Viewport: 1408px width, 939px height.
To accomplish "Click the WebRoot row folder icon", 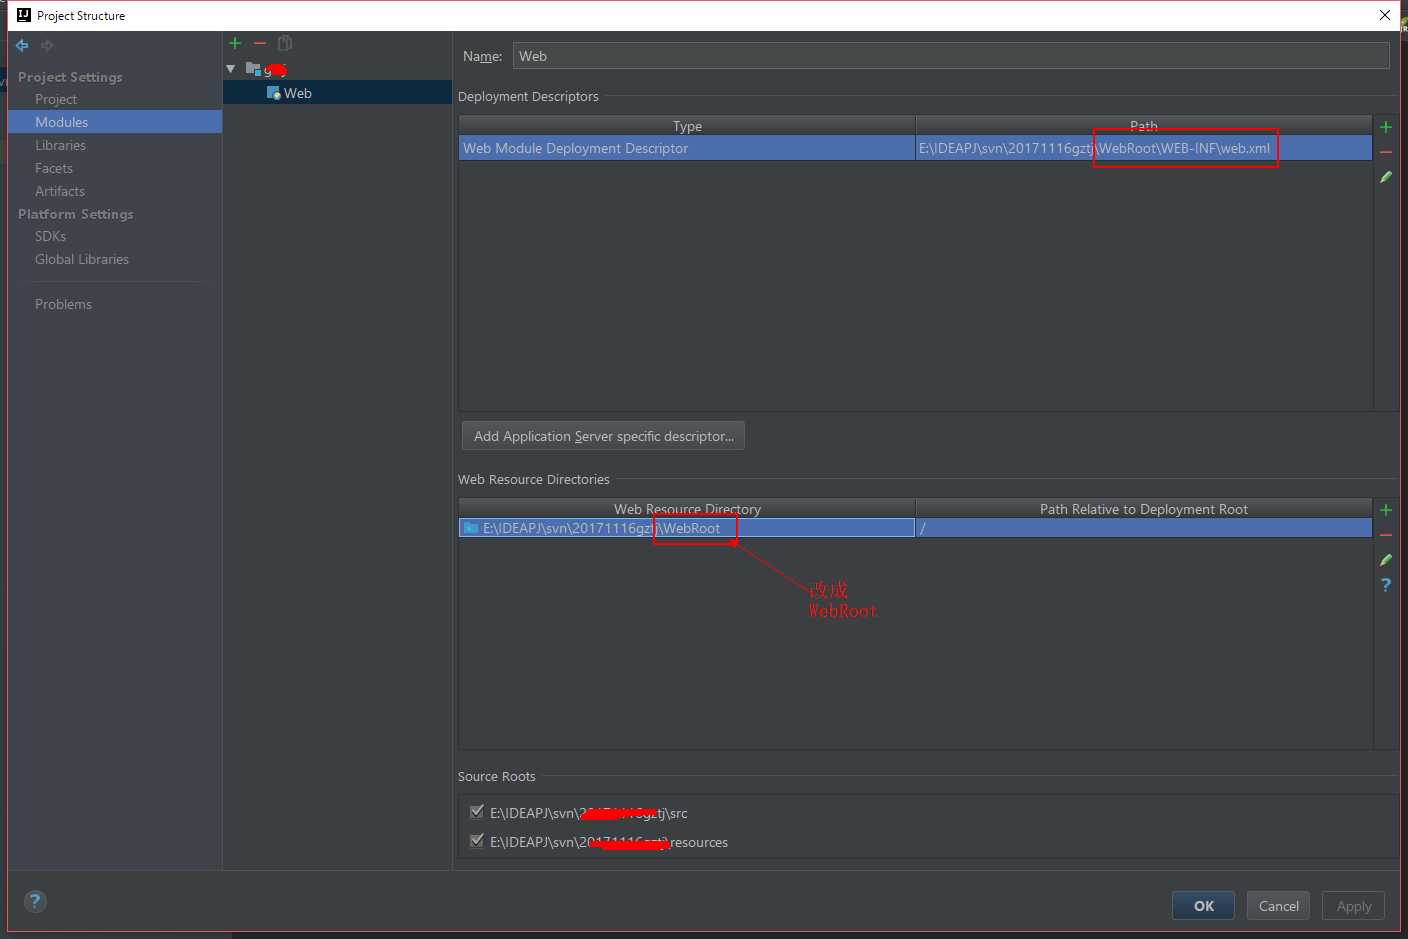I will click(471, 528).
